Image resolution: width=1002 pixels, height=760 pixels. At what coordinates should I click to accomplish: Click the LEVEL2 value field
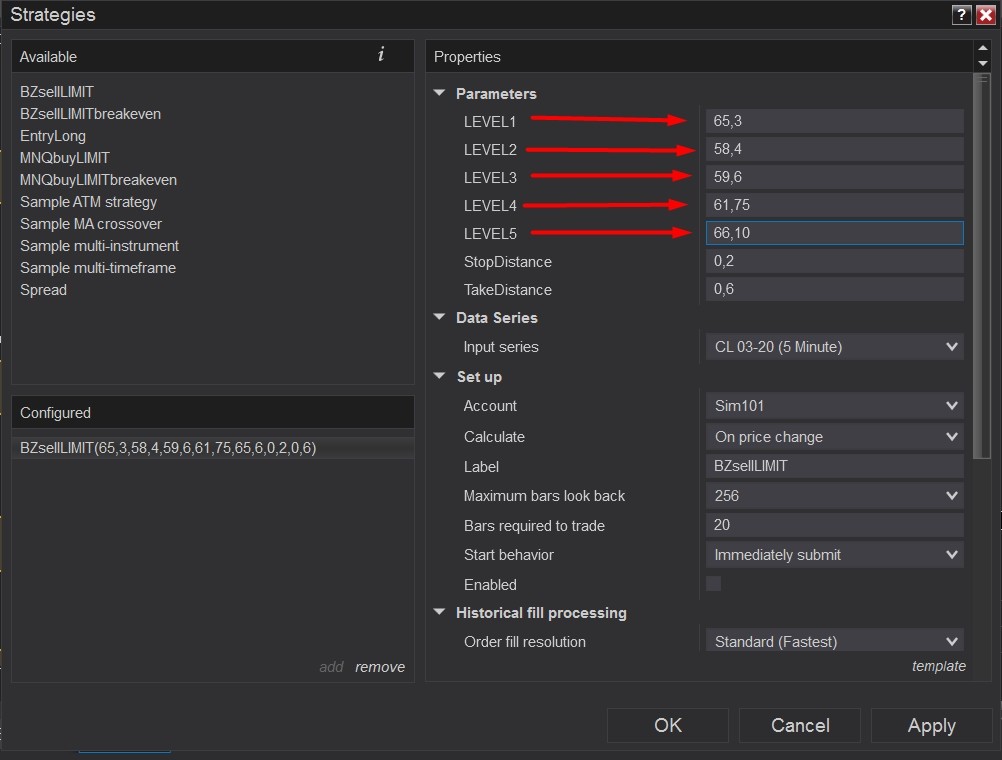click(835, 149)
